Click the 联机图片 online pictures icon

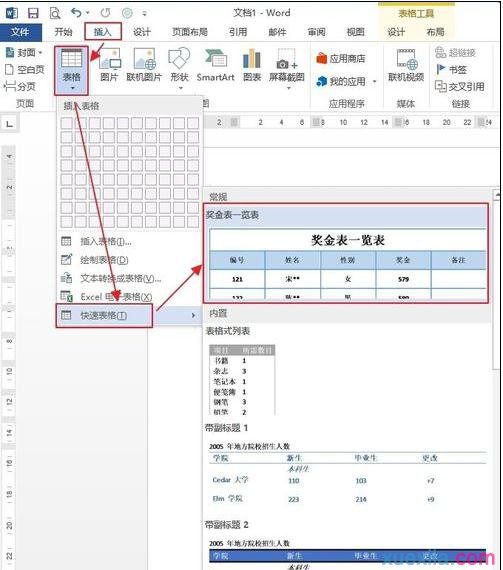click(x=144, y=66)
